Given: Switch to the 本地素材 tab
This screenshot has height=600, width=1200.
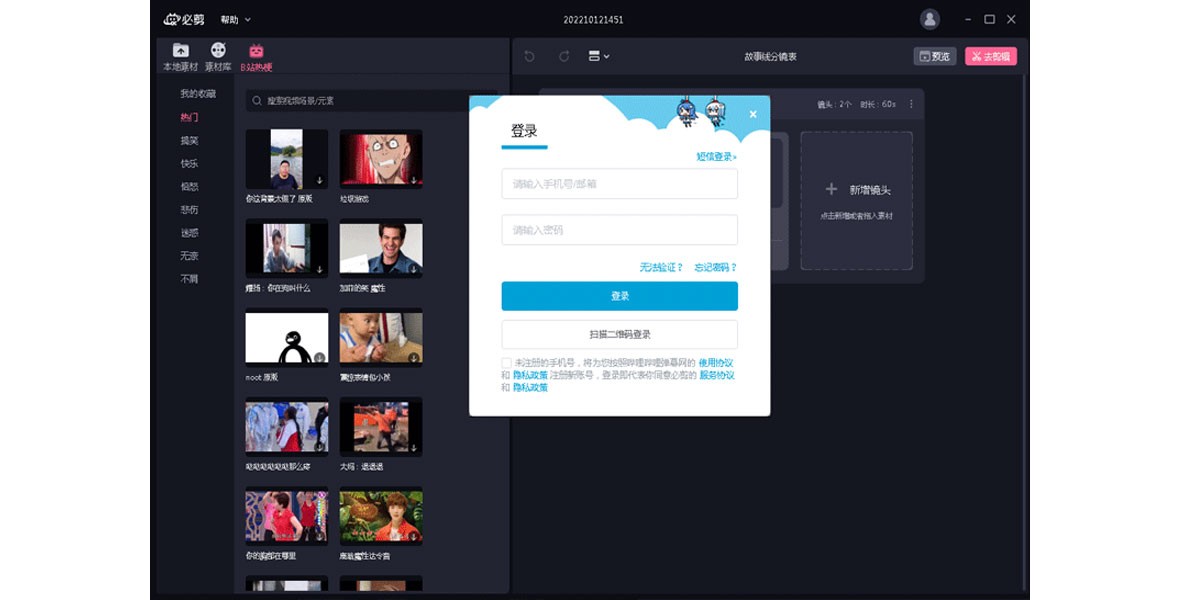Looking at the screenshot, I should click(x=180, y=57).
